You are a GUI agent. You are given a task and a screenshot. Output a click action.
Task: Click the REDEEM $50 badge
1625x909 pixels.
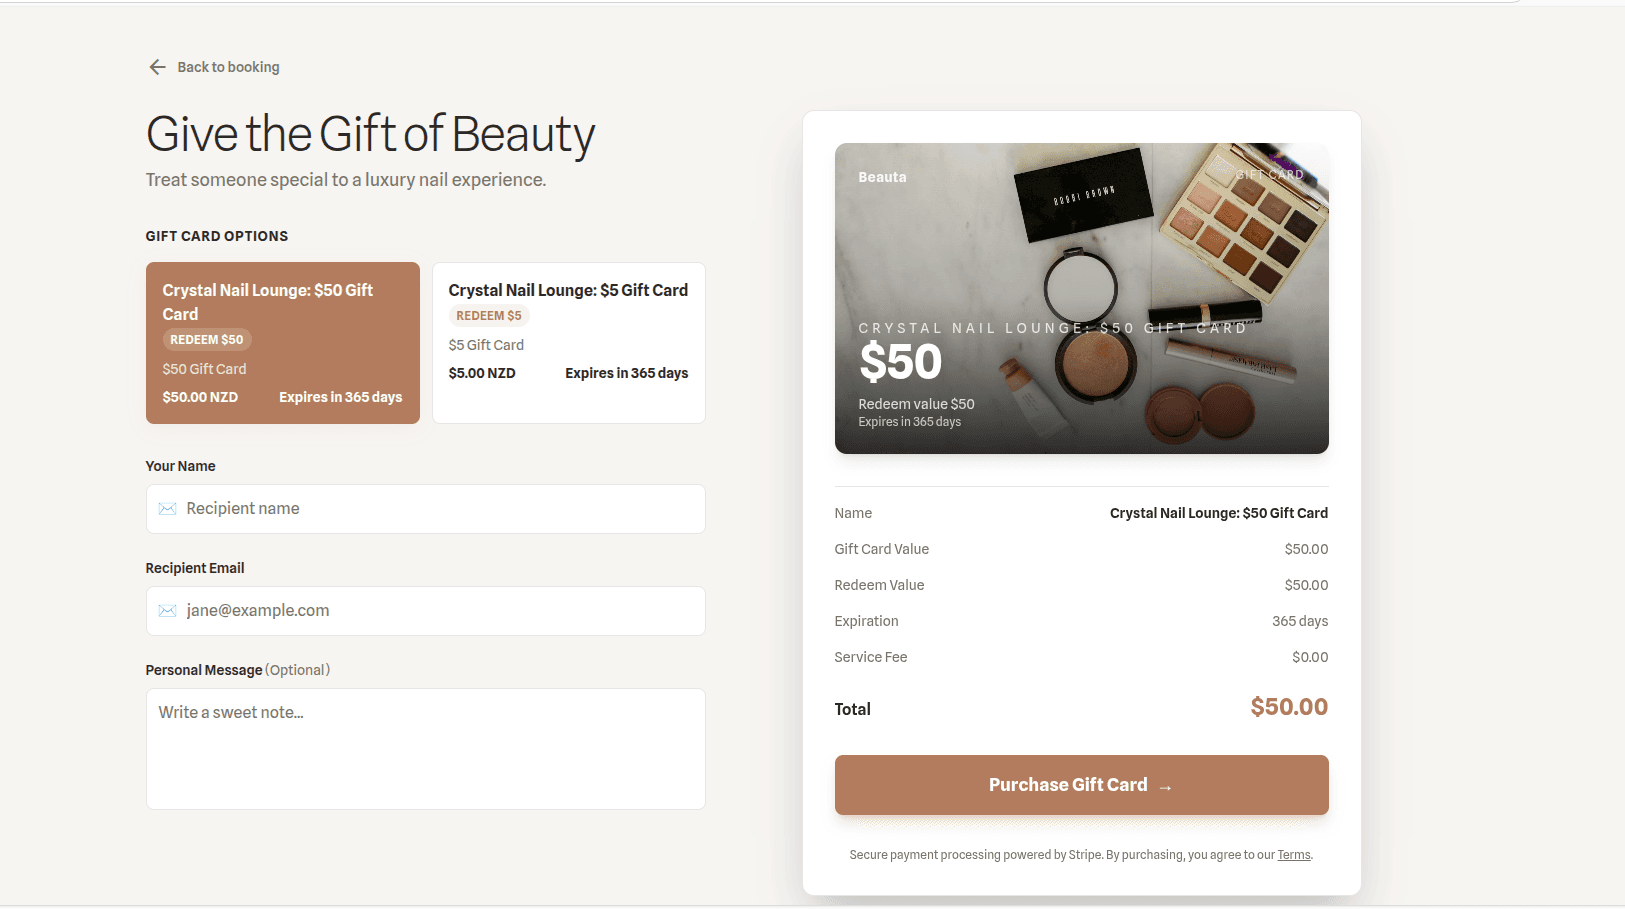206,340
